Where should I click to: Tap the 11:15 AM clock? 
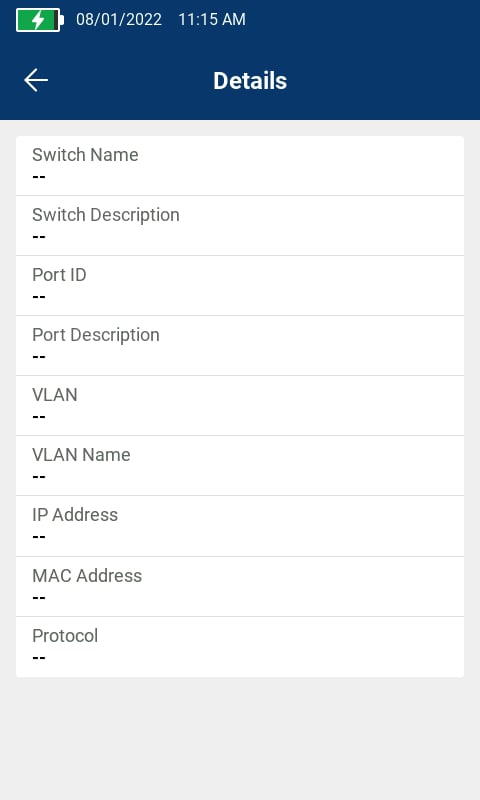[212, 19]
